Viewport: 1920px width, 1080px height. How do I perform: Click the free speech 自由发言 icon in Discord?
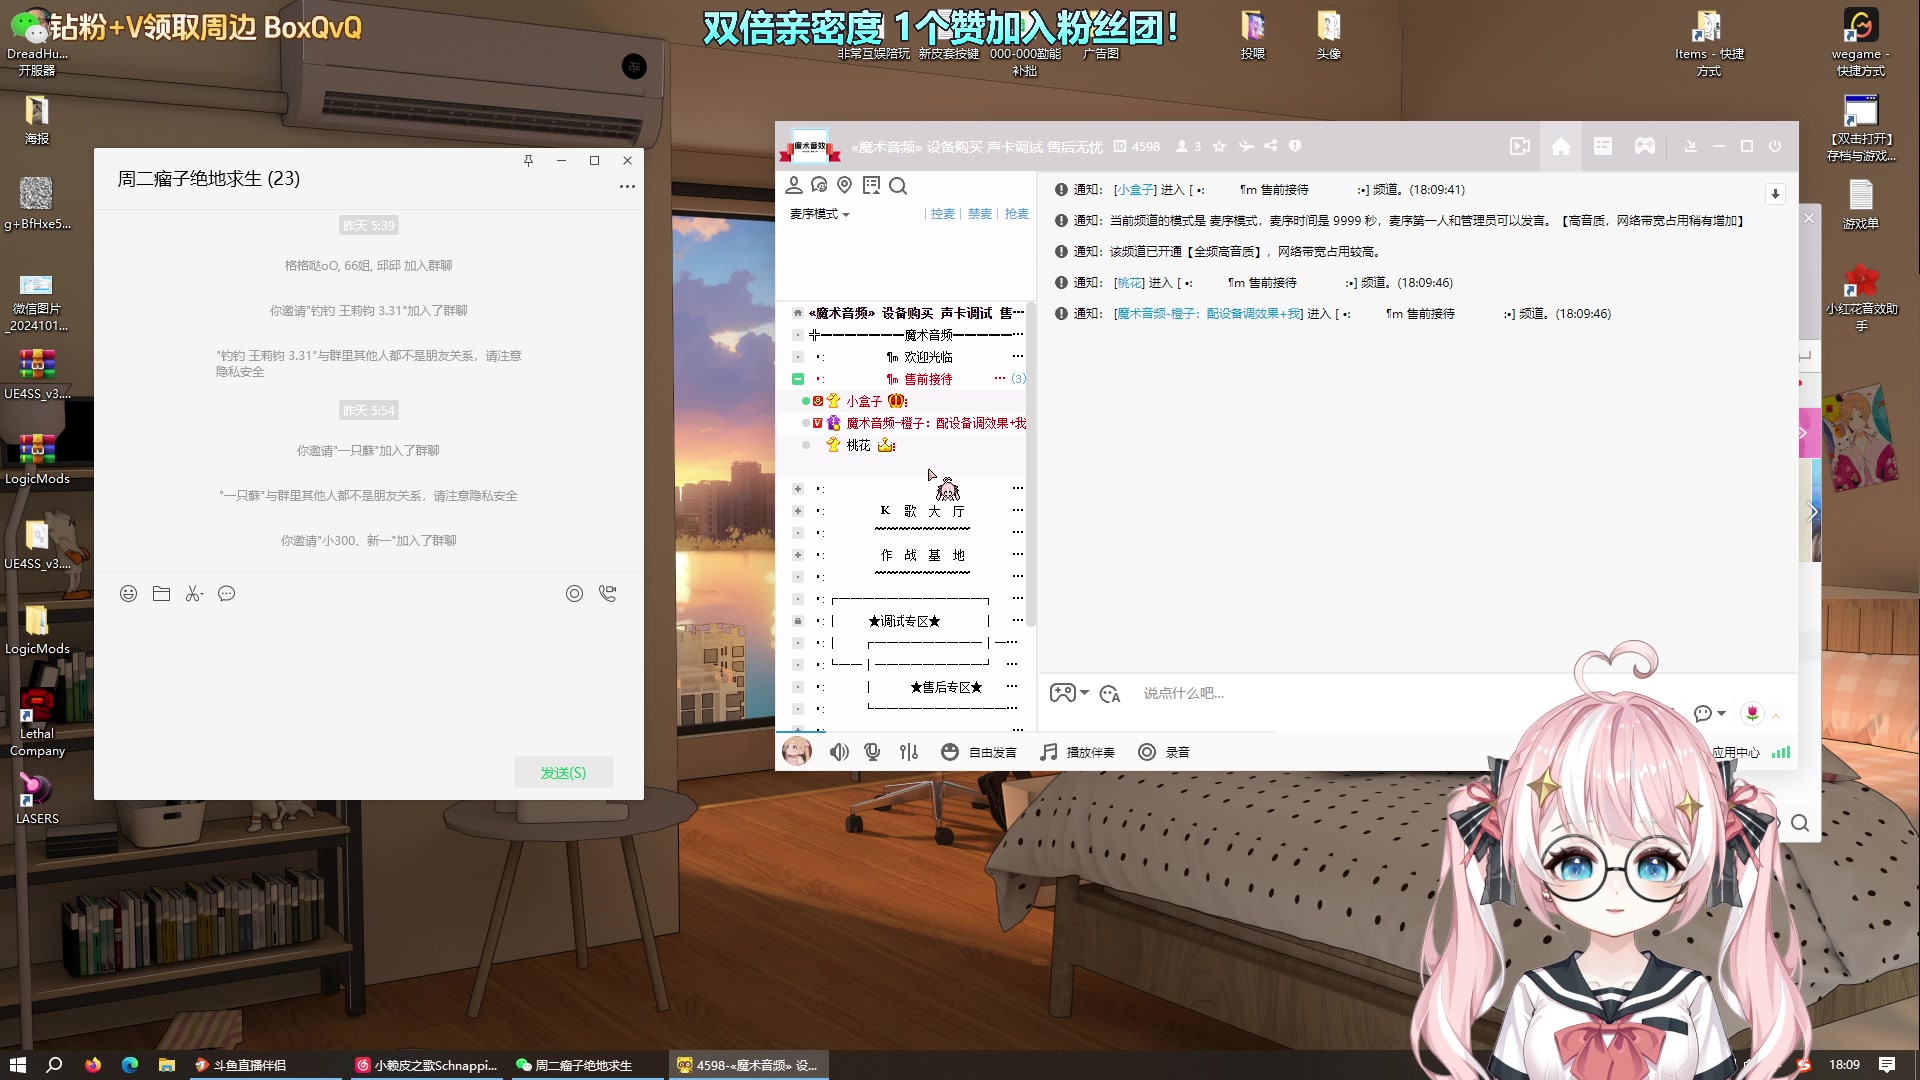949,752
